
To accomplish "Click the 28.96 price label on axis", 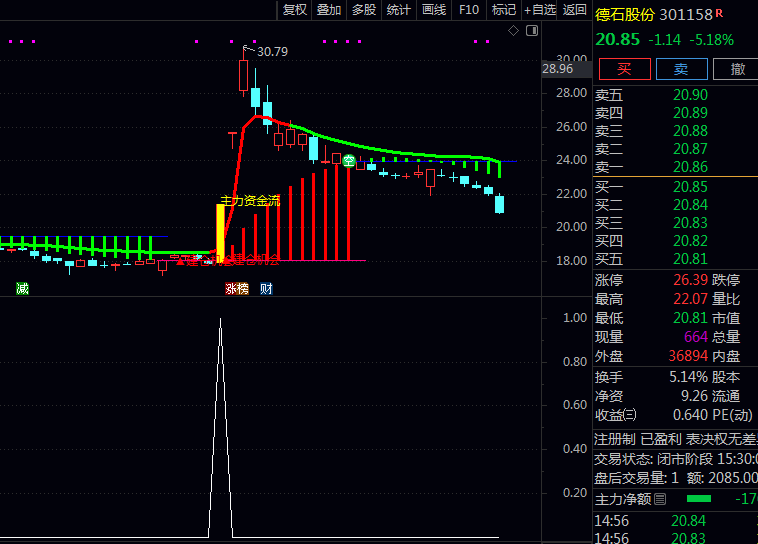I will [x=557, y=69].
